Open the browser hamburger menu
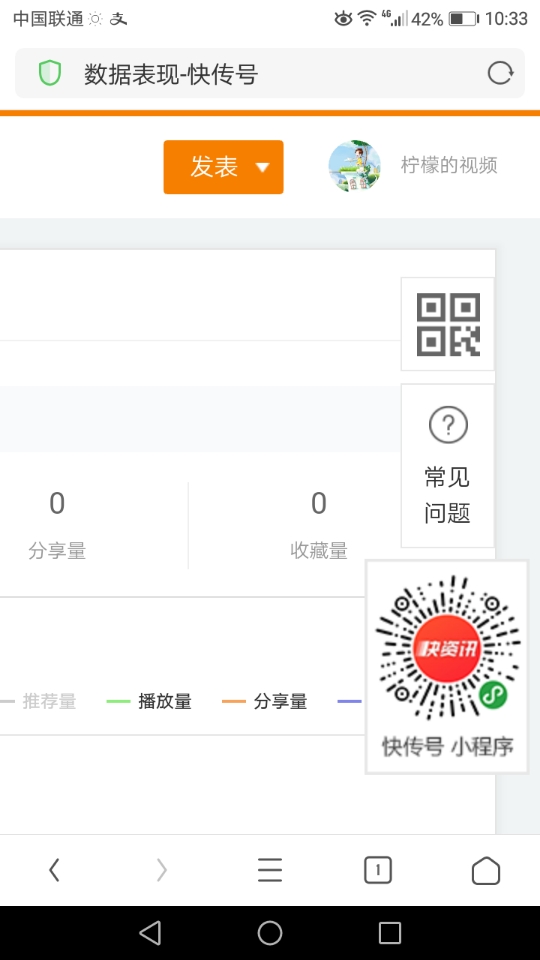The width and height of the screenshot is (540, 960). (270, 870)
